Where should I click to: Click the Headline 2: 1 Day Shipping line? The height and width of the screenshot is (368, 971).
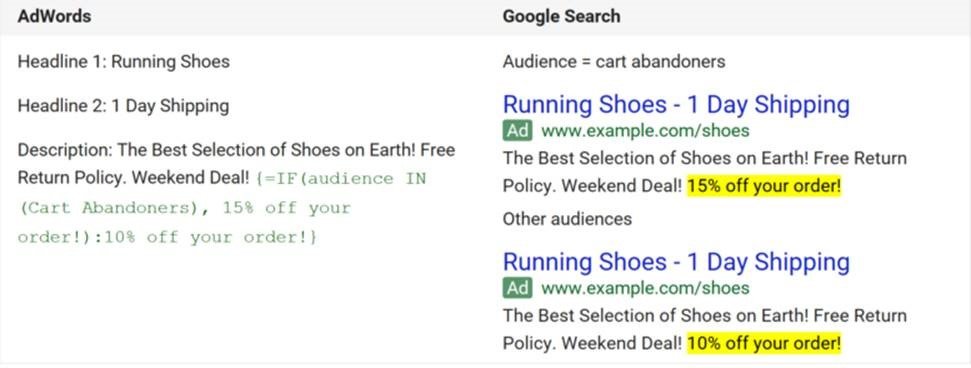[x=123, y=106]
